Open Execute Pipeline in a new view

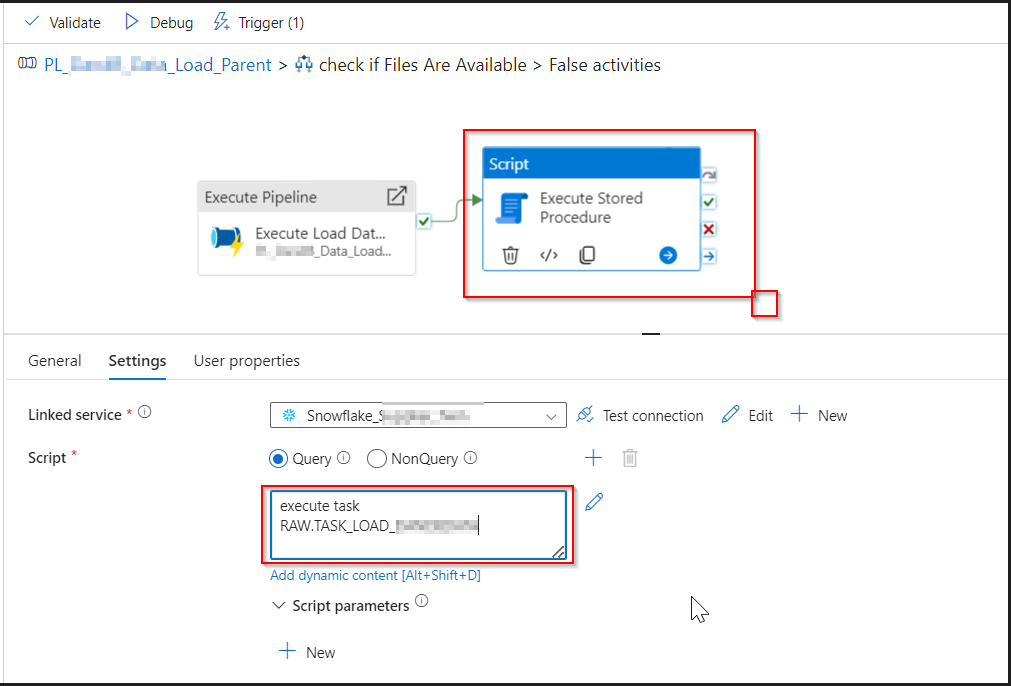tap(396, 196)
